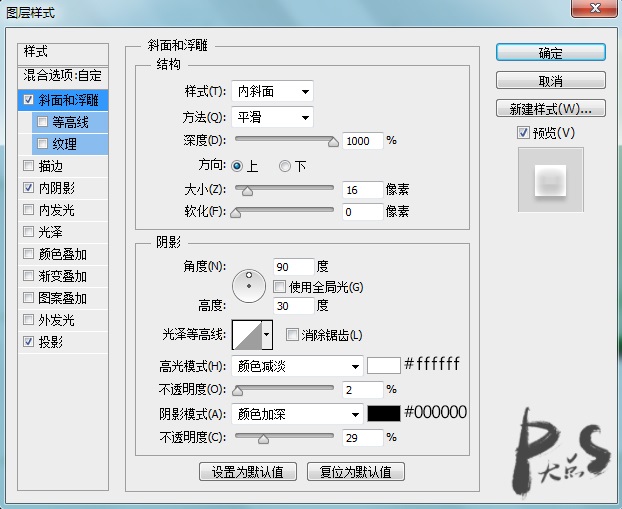The image size is (622, 509).
Task: Open the 阴影模式 颜色加深 dropdown
Action: [x=297, y=414]
